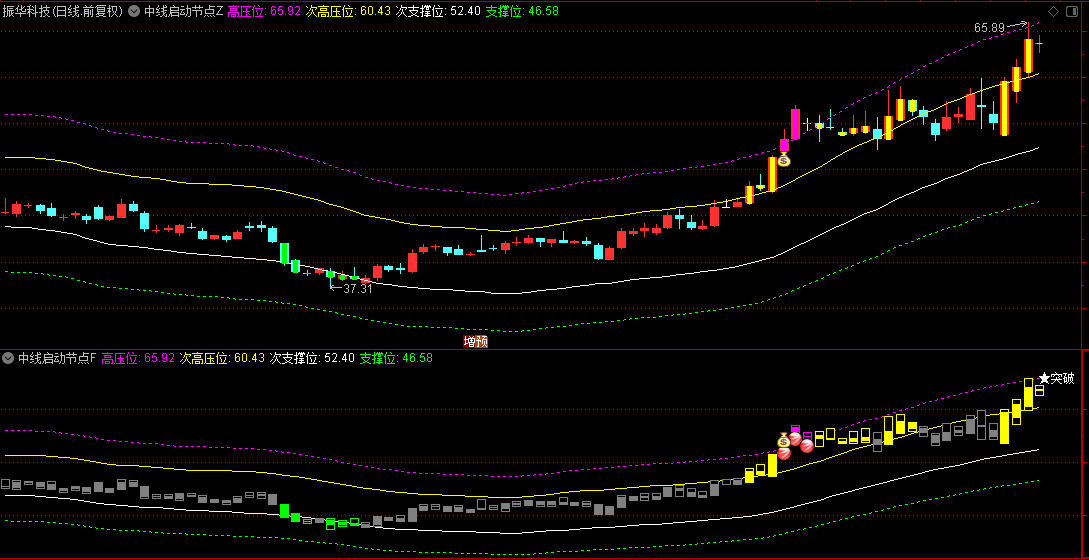Open the 增预 badge on the time axis
The image size is (1089, 560).
coord(475,341)
